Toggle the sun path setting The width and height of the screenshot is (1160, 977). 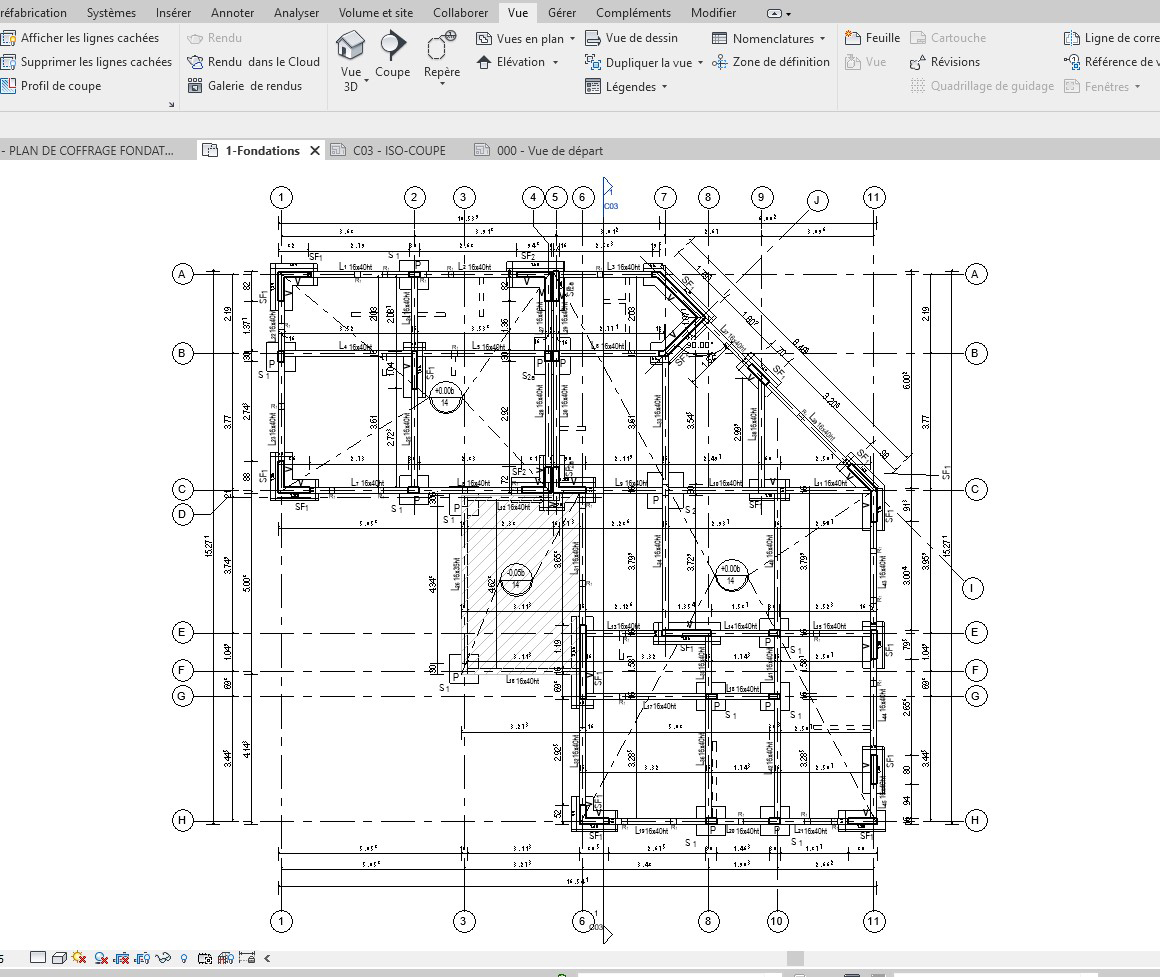pos(79,958)
